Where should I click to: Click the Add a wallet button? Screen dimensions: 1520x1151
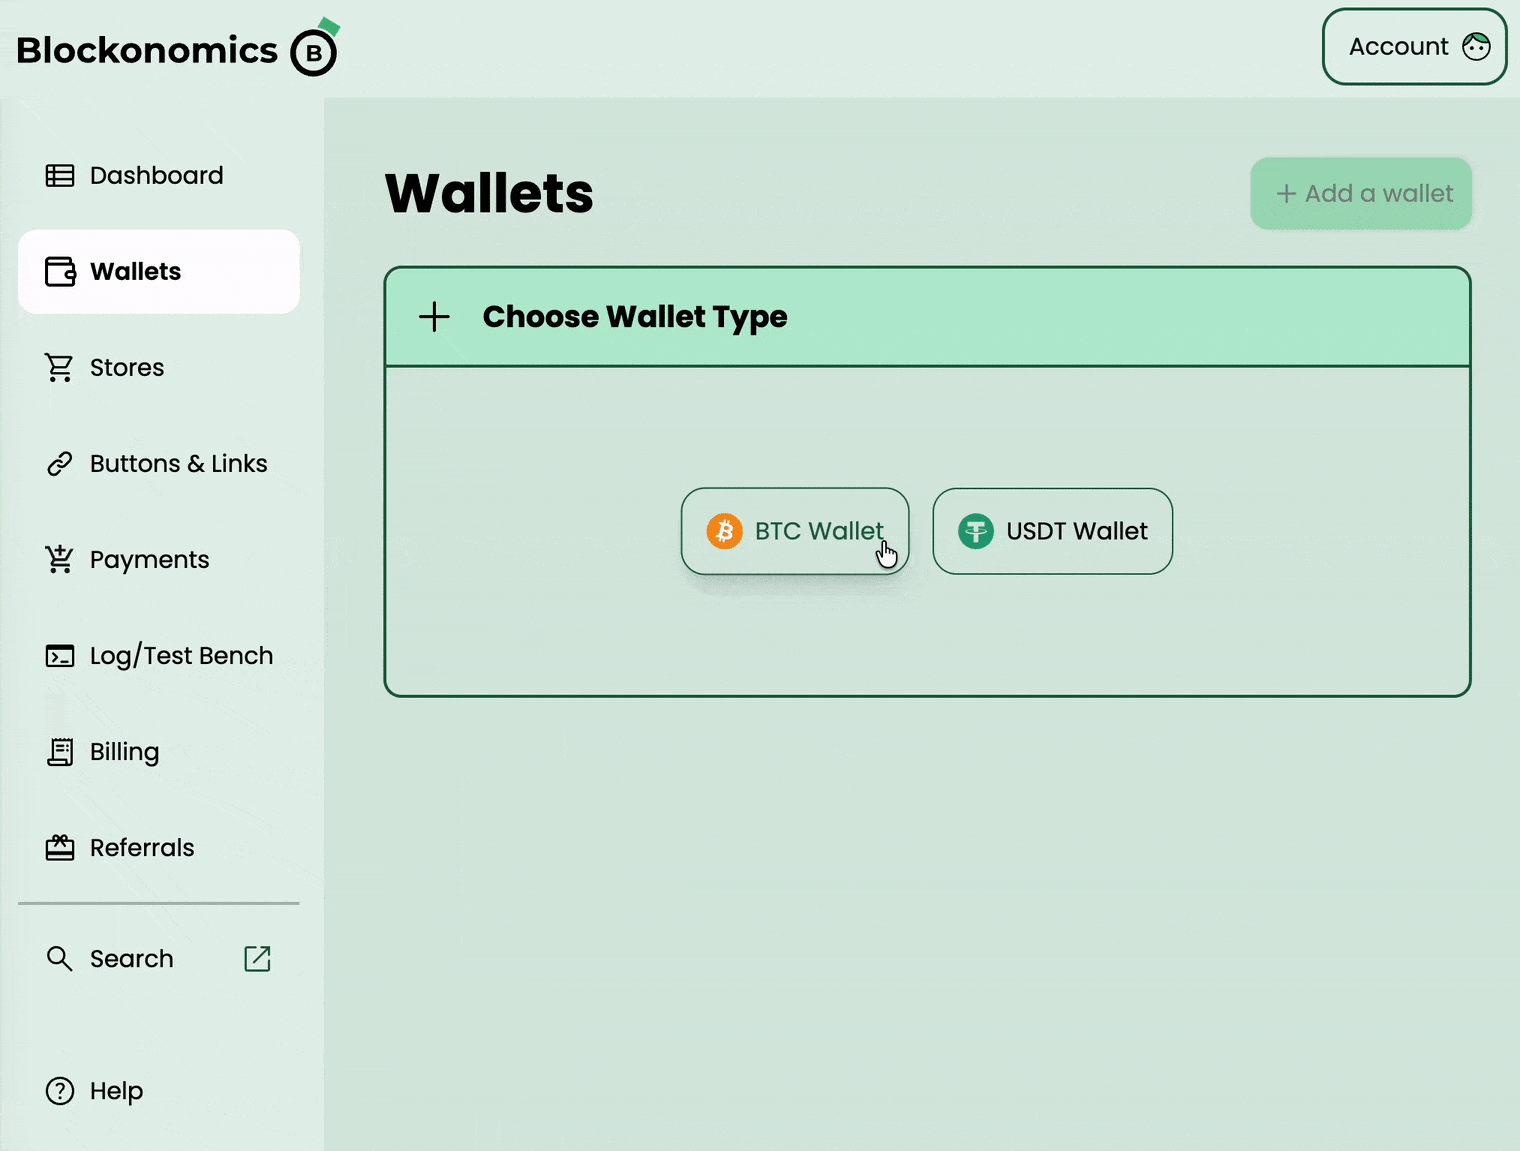pos(1361,193)
